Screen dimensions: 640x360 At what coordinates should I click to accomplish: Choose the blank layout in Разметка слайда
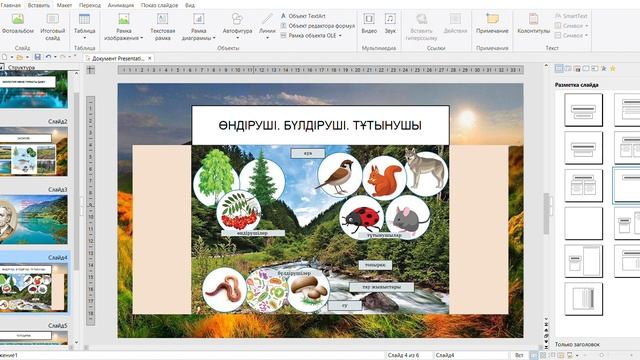[x=583, y=223]
